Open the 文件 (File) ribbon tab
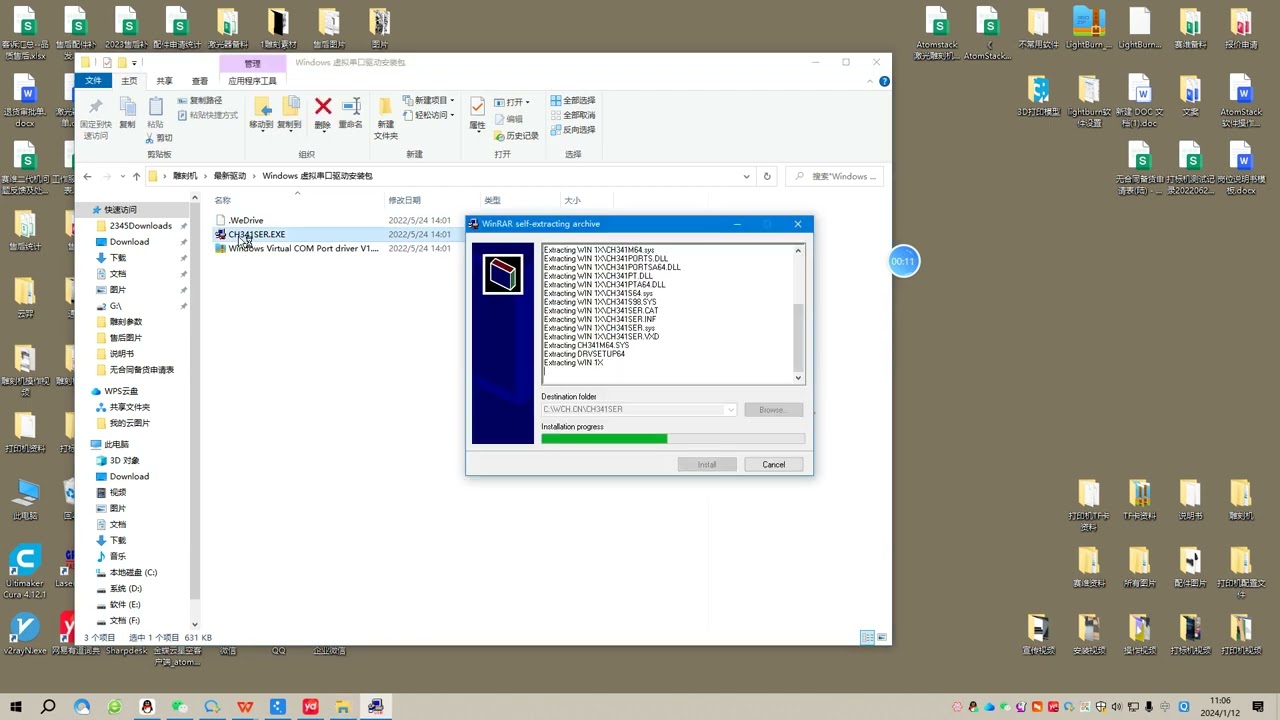This screenshot has height=720, width=1280. pos(93,81)
